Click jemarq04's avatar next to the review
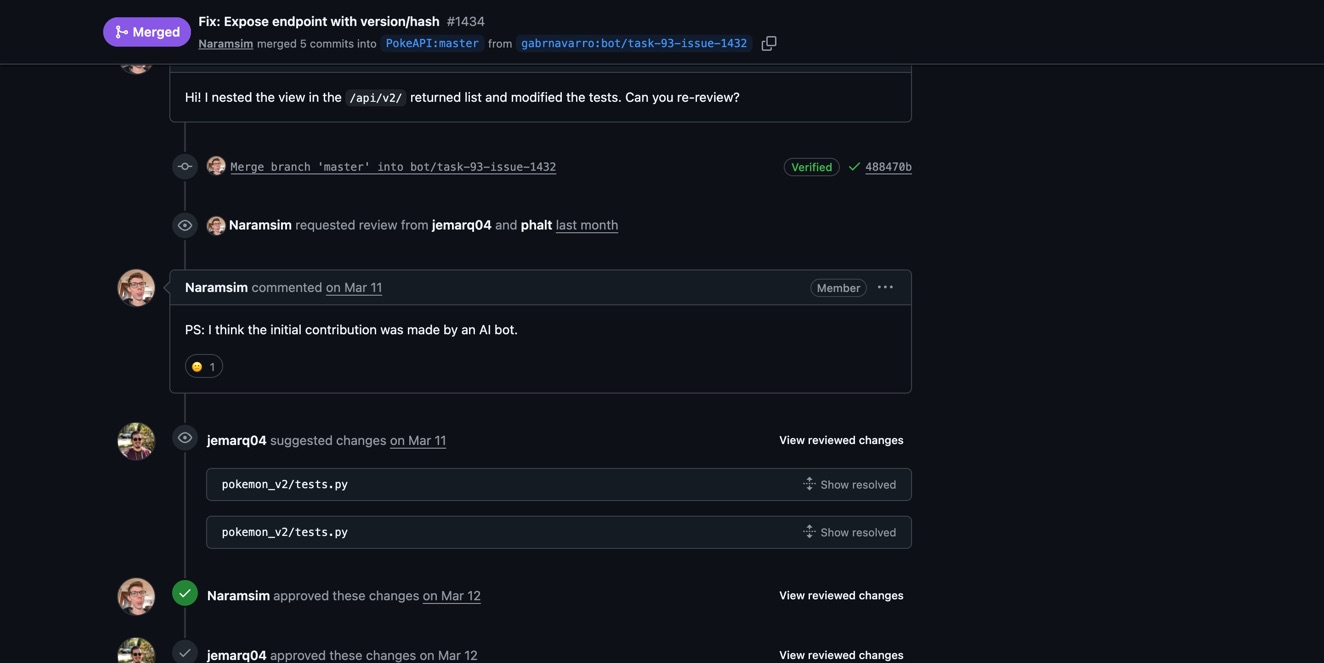The image size is (1324, 663). pyautogui.click(x=136, y=439)
